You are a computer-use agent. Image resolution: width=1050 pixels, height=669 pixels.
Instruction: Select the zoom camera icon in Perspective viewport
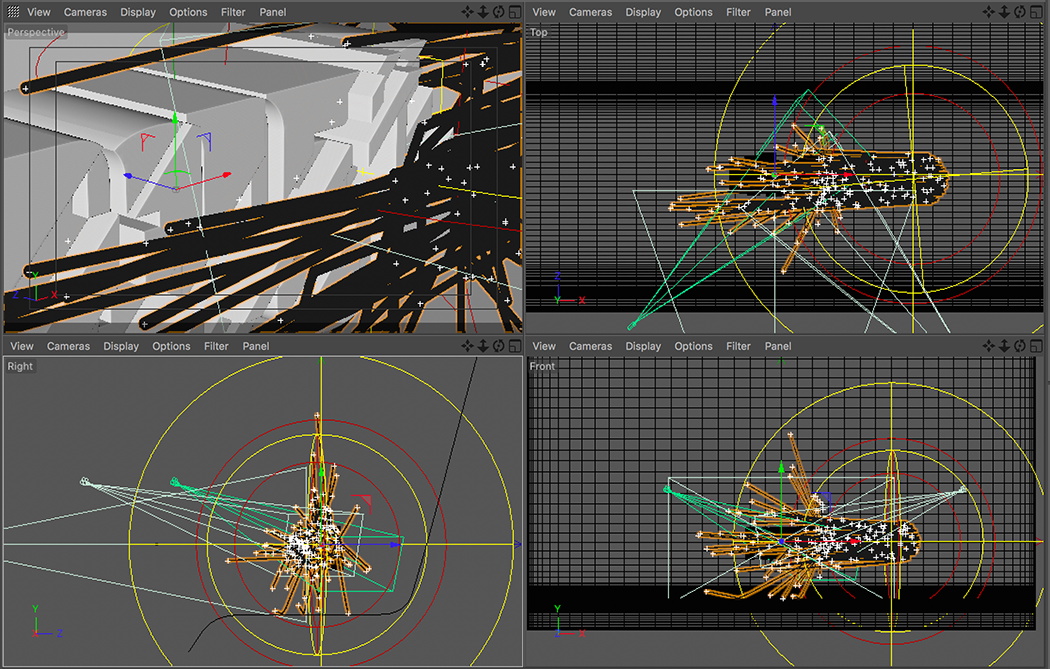coord(483,11)
